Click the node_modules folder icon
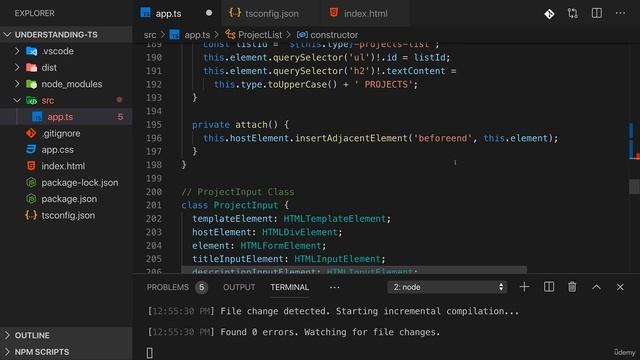The width and height of the screenshot is (640, 360). pyautogui.click(x=31, y=84)
